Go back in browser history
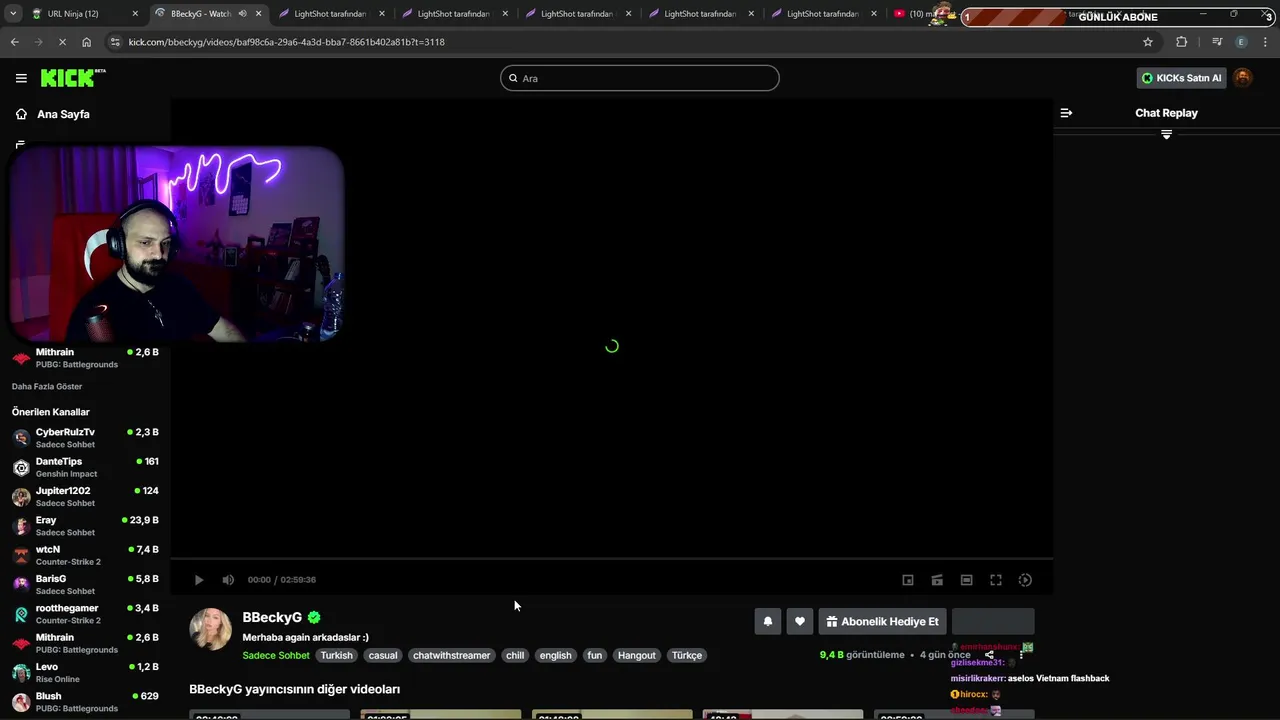The width and height of the screenshot is (1280, 720). (x=14, y=42)
